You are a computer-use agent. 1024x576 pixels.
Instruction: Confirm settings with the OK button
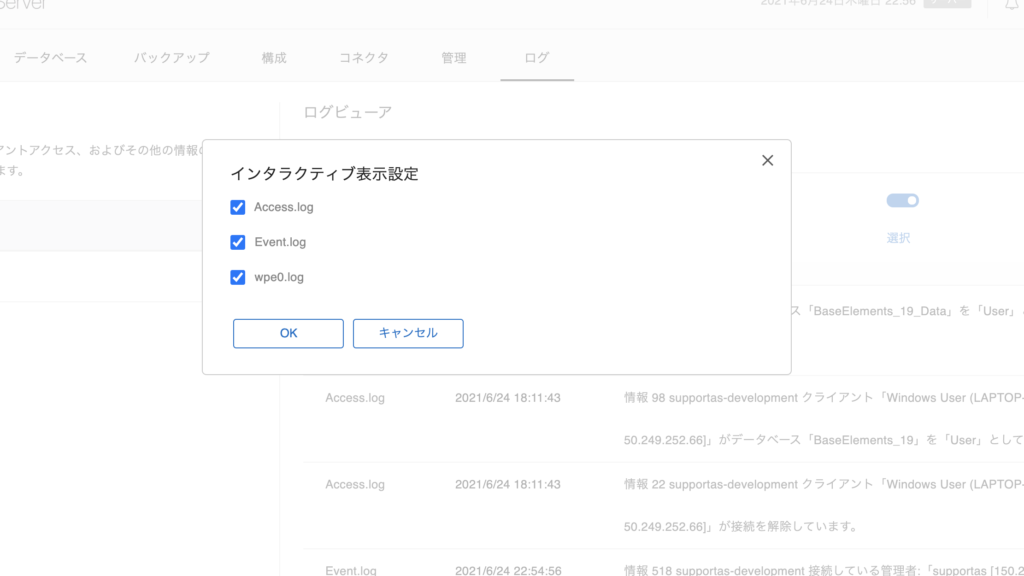[288, 333]
